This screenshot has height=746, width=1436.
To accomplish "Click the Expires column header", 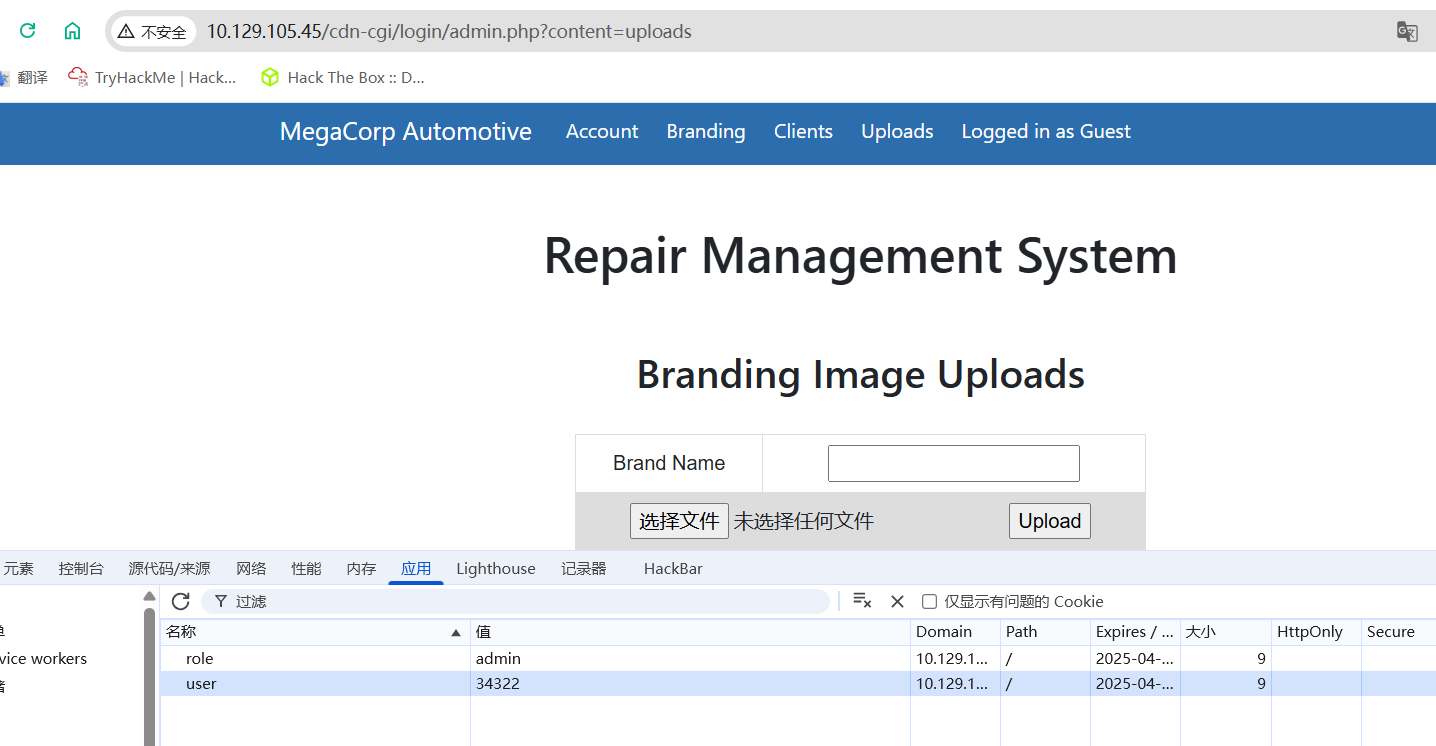I will [x=1135, y=632].
